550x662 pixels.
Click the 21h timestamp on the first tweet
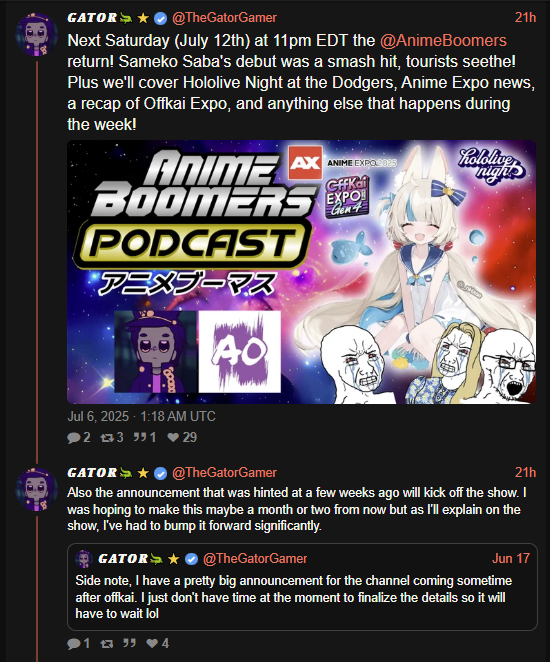click(x=525, y=18)
